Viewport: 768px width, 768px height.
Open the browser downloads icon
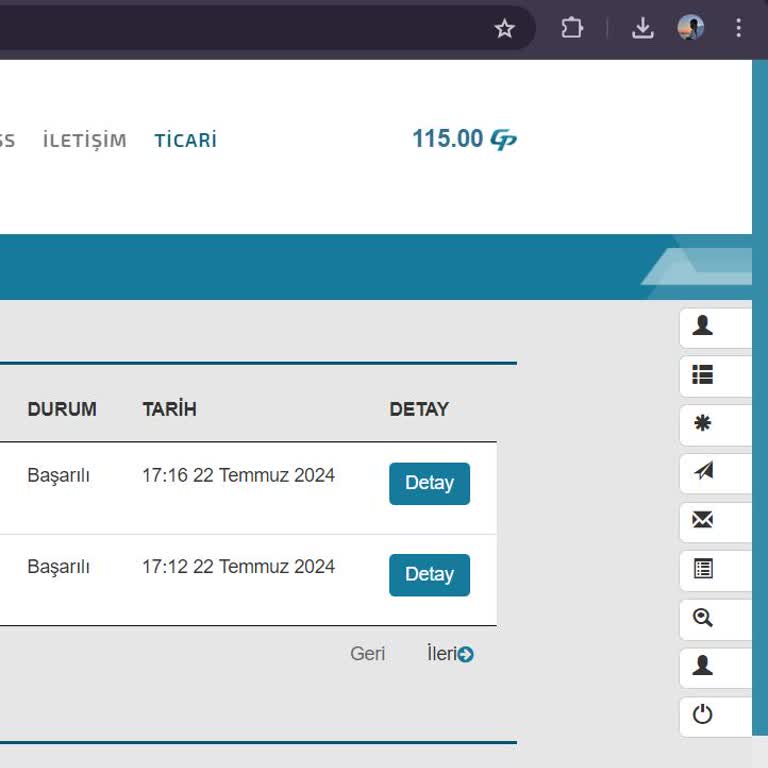643,28
